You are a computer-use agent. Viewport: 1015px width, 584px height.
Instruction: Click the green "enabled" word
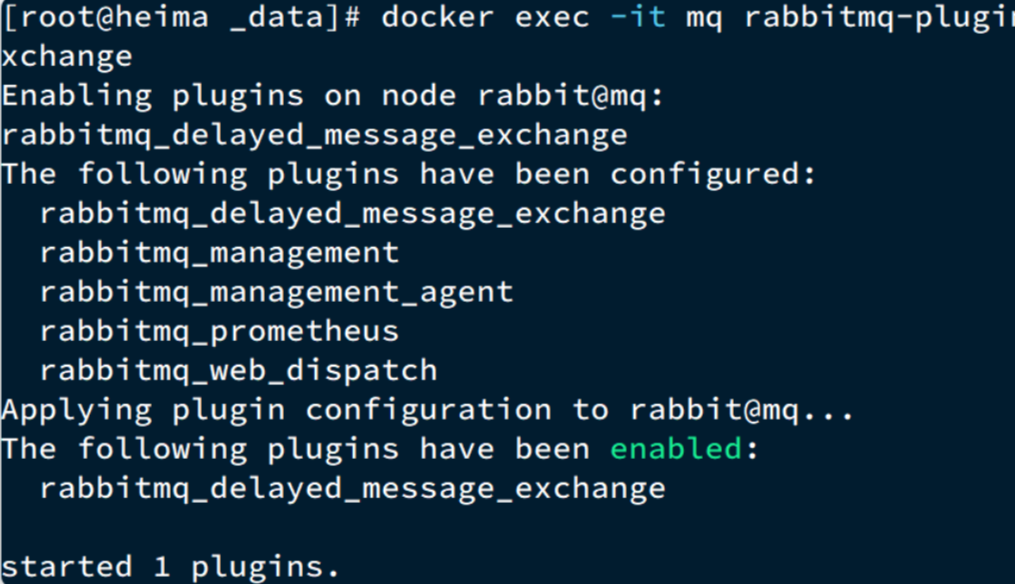676,449
